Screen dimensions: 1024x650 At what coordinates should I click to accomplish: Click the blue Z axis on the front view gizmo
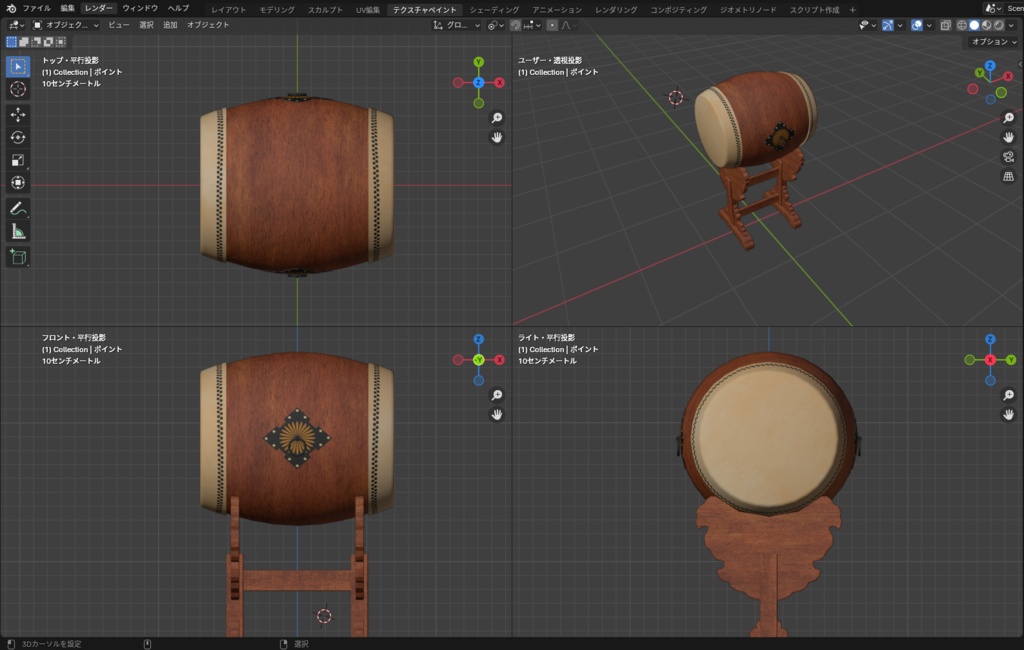pos(479,339)
